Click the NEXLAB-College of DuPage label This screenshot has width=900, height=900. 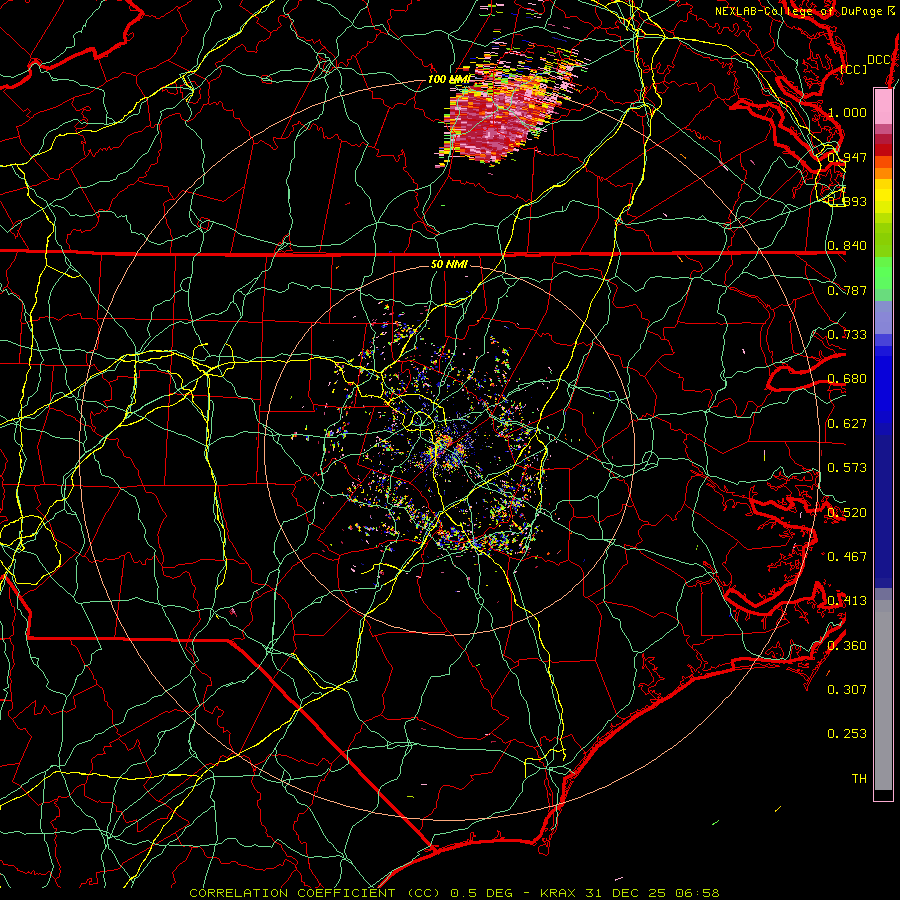tap(798, 11)
